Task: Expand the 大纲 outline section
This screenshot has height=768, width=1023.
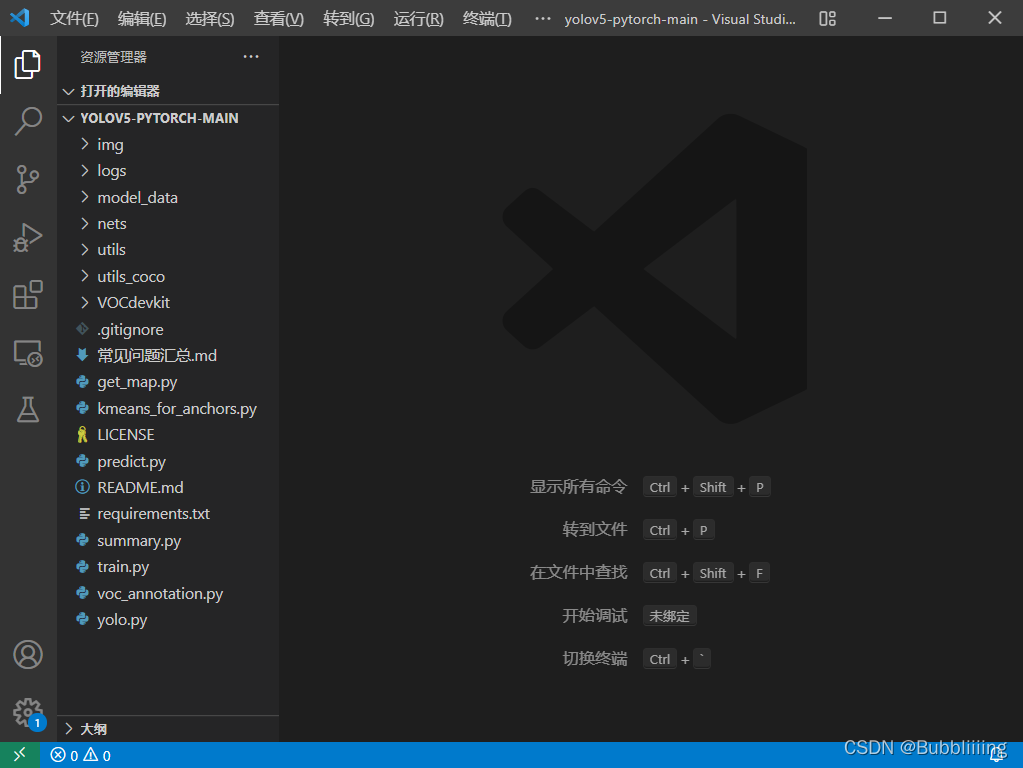Action: point(168,729)
